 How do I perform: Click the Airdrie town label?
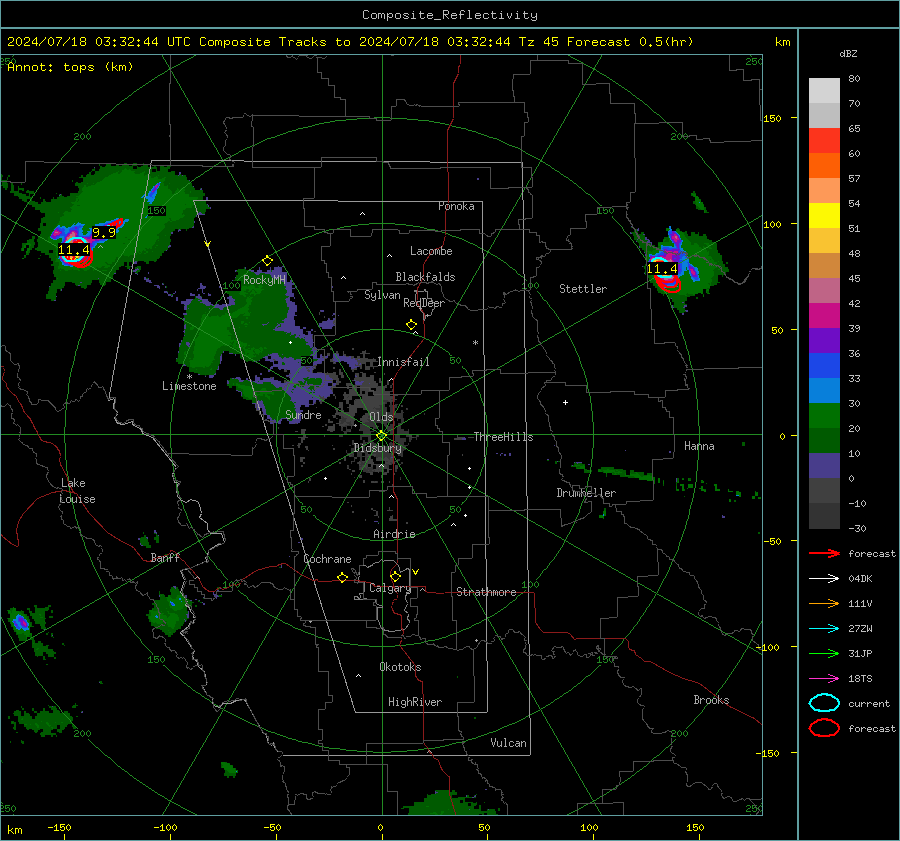click(394, 534)
